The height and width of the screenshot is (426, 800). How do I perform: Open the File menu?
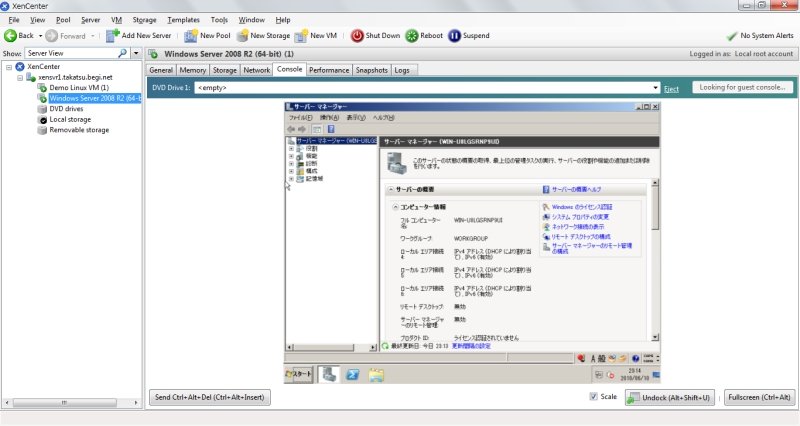(x=14, y=20)
